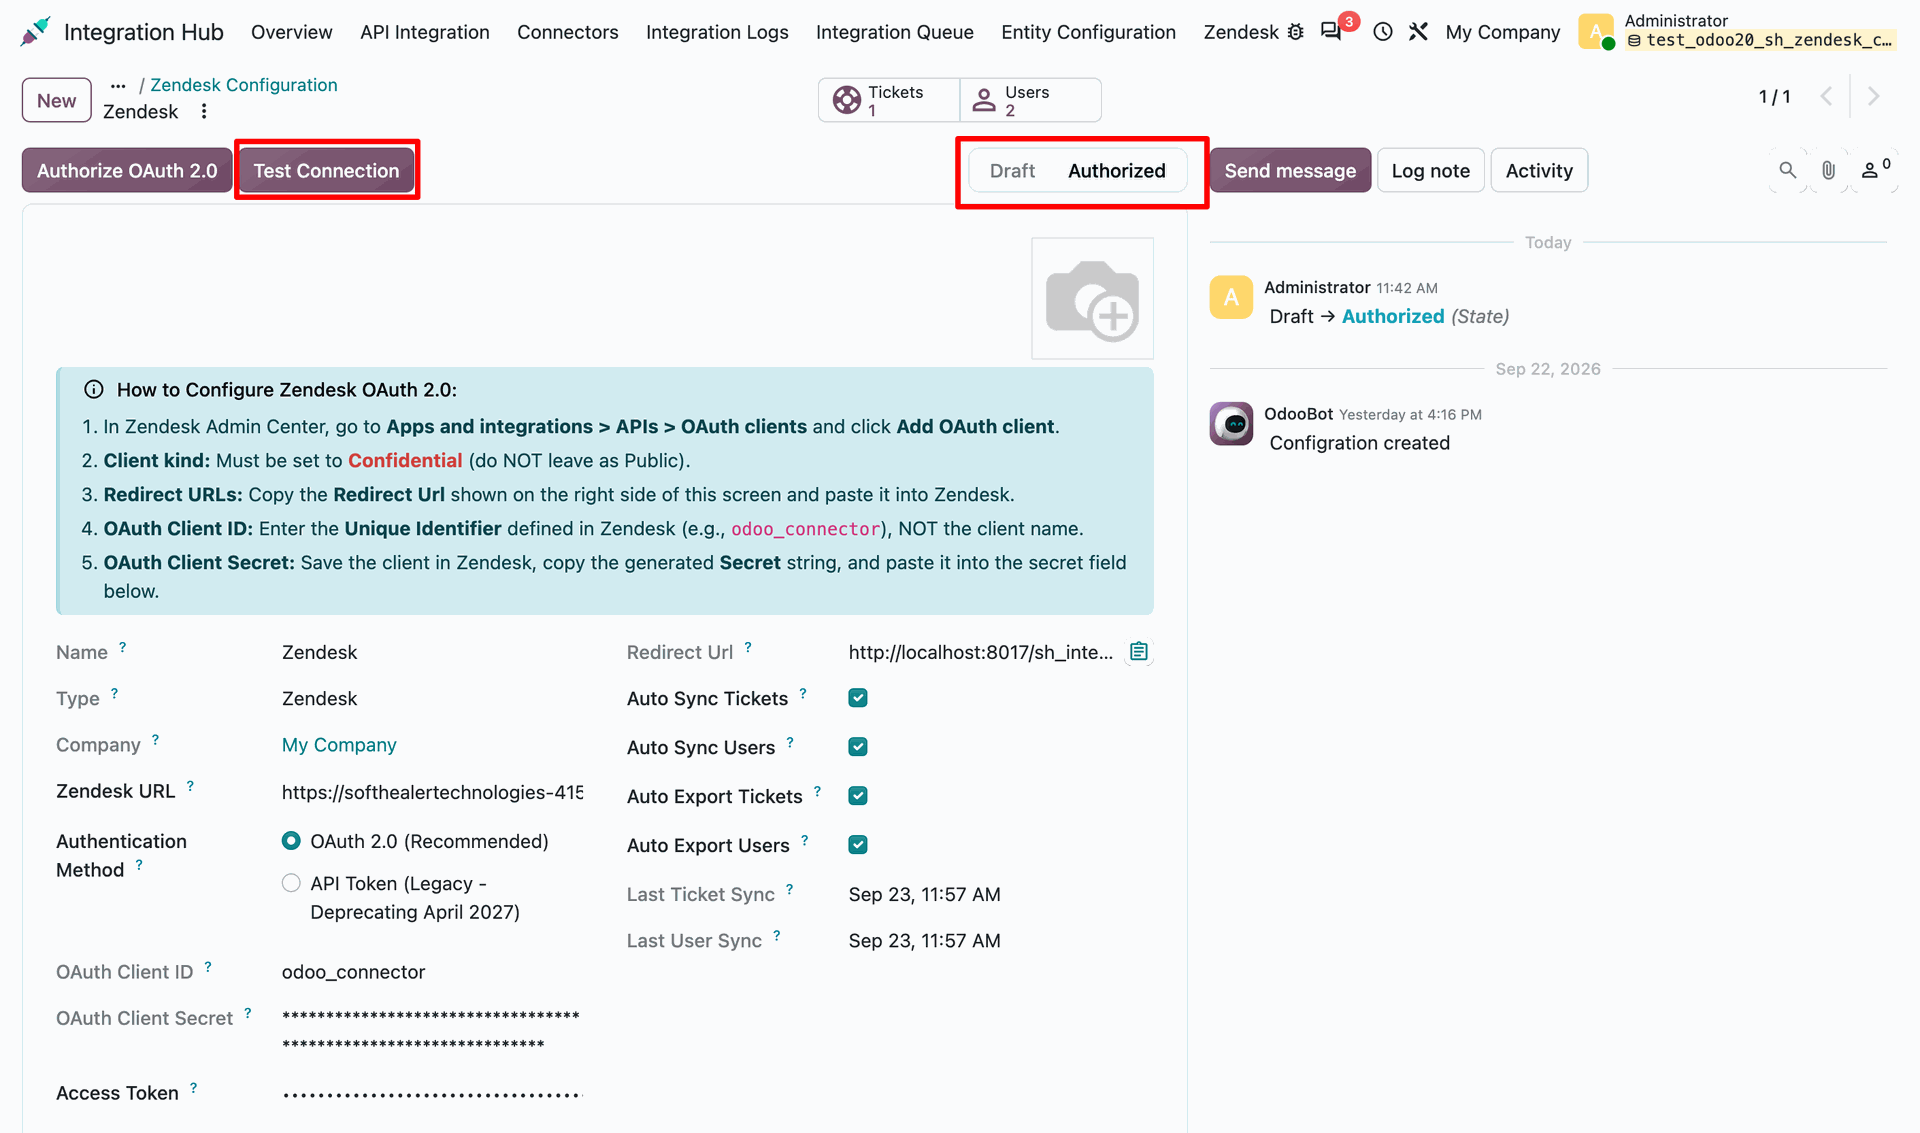Select API Token (Legacy) radio option
Image resolution: width=1920 pixels, height=1133 pixels.
coord(291,883)
